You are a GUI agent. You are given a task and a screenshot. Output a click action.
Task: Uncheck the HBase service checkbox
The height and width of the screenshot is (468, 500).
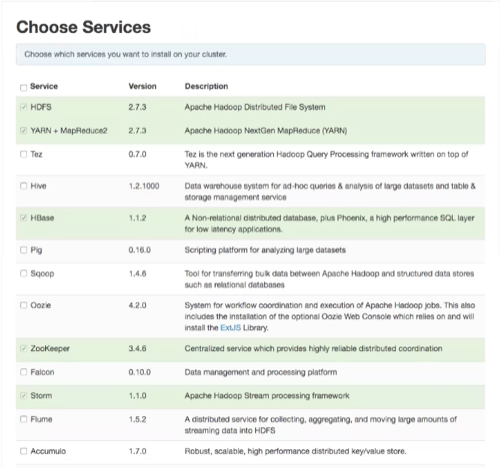[x=23, y=218]
